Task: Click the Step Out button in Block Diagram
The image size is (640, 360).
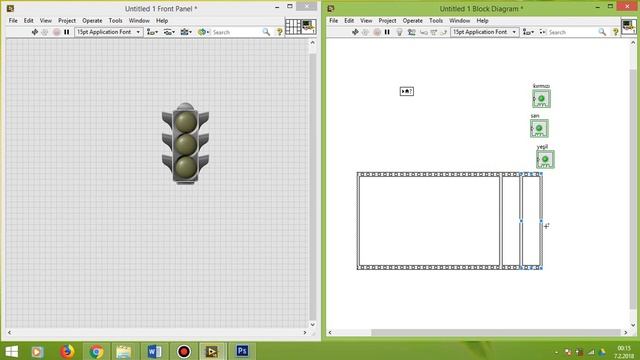Action: pyautogui.click(x=444, y=32)
